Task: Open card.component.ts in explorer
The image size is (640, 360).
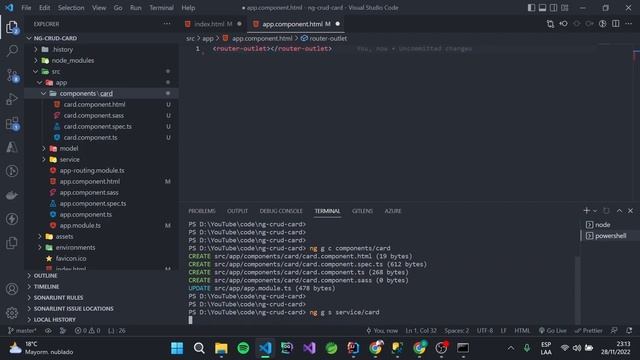Action: [x=90, y=137]
